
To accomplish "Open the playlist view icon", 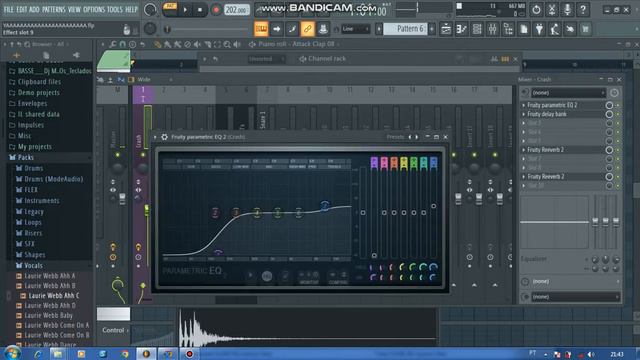I will [x=446, y=29].
